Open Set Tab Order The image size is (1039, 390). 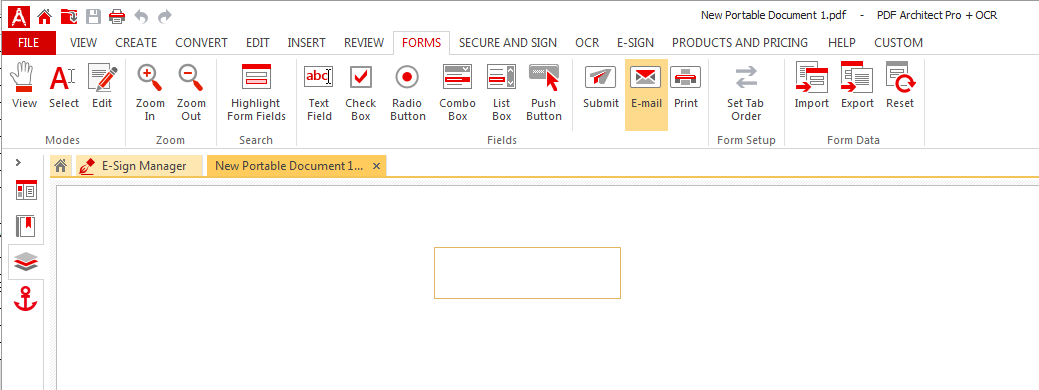[x=745, y=93]
